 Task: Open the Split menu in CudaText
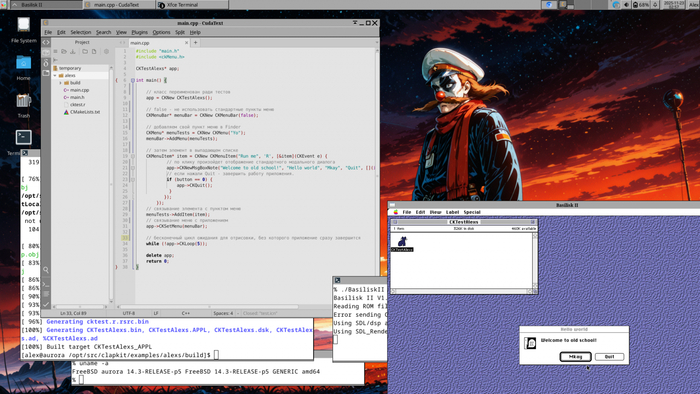coord(180,32)
